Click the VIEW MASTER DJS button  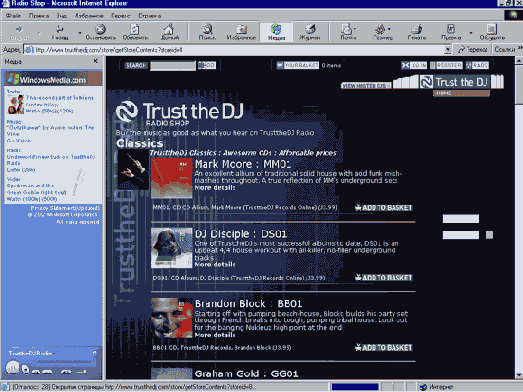(x=366, y=86)
